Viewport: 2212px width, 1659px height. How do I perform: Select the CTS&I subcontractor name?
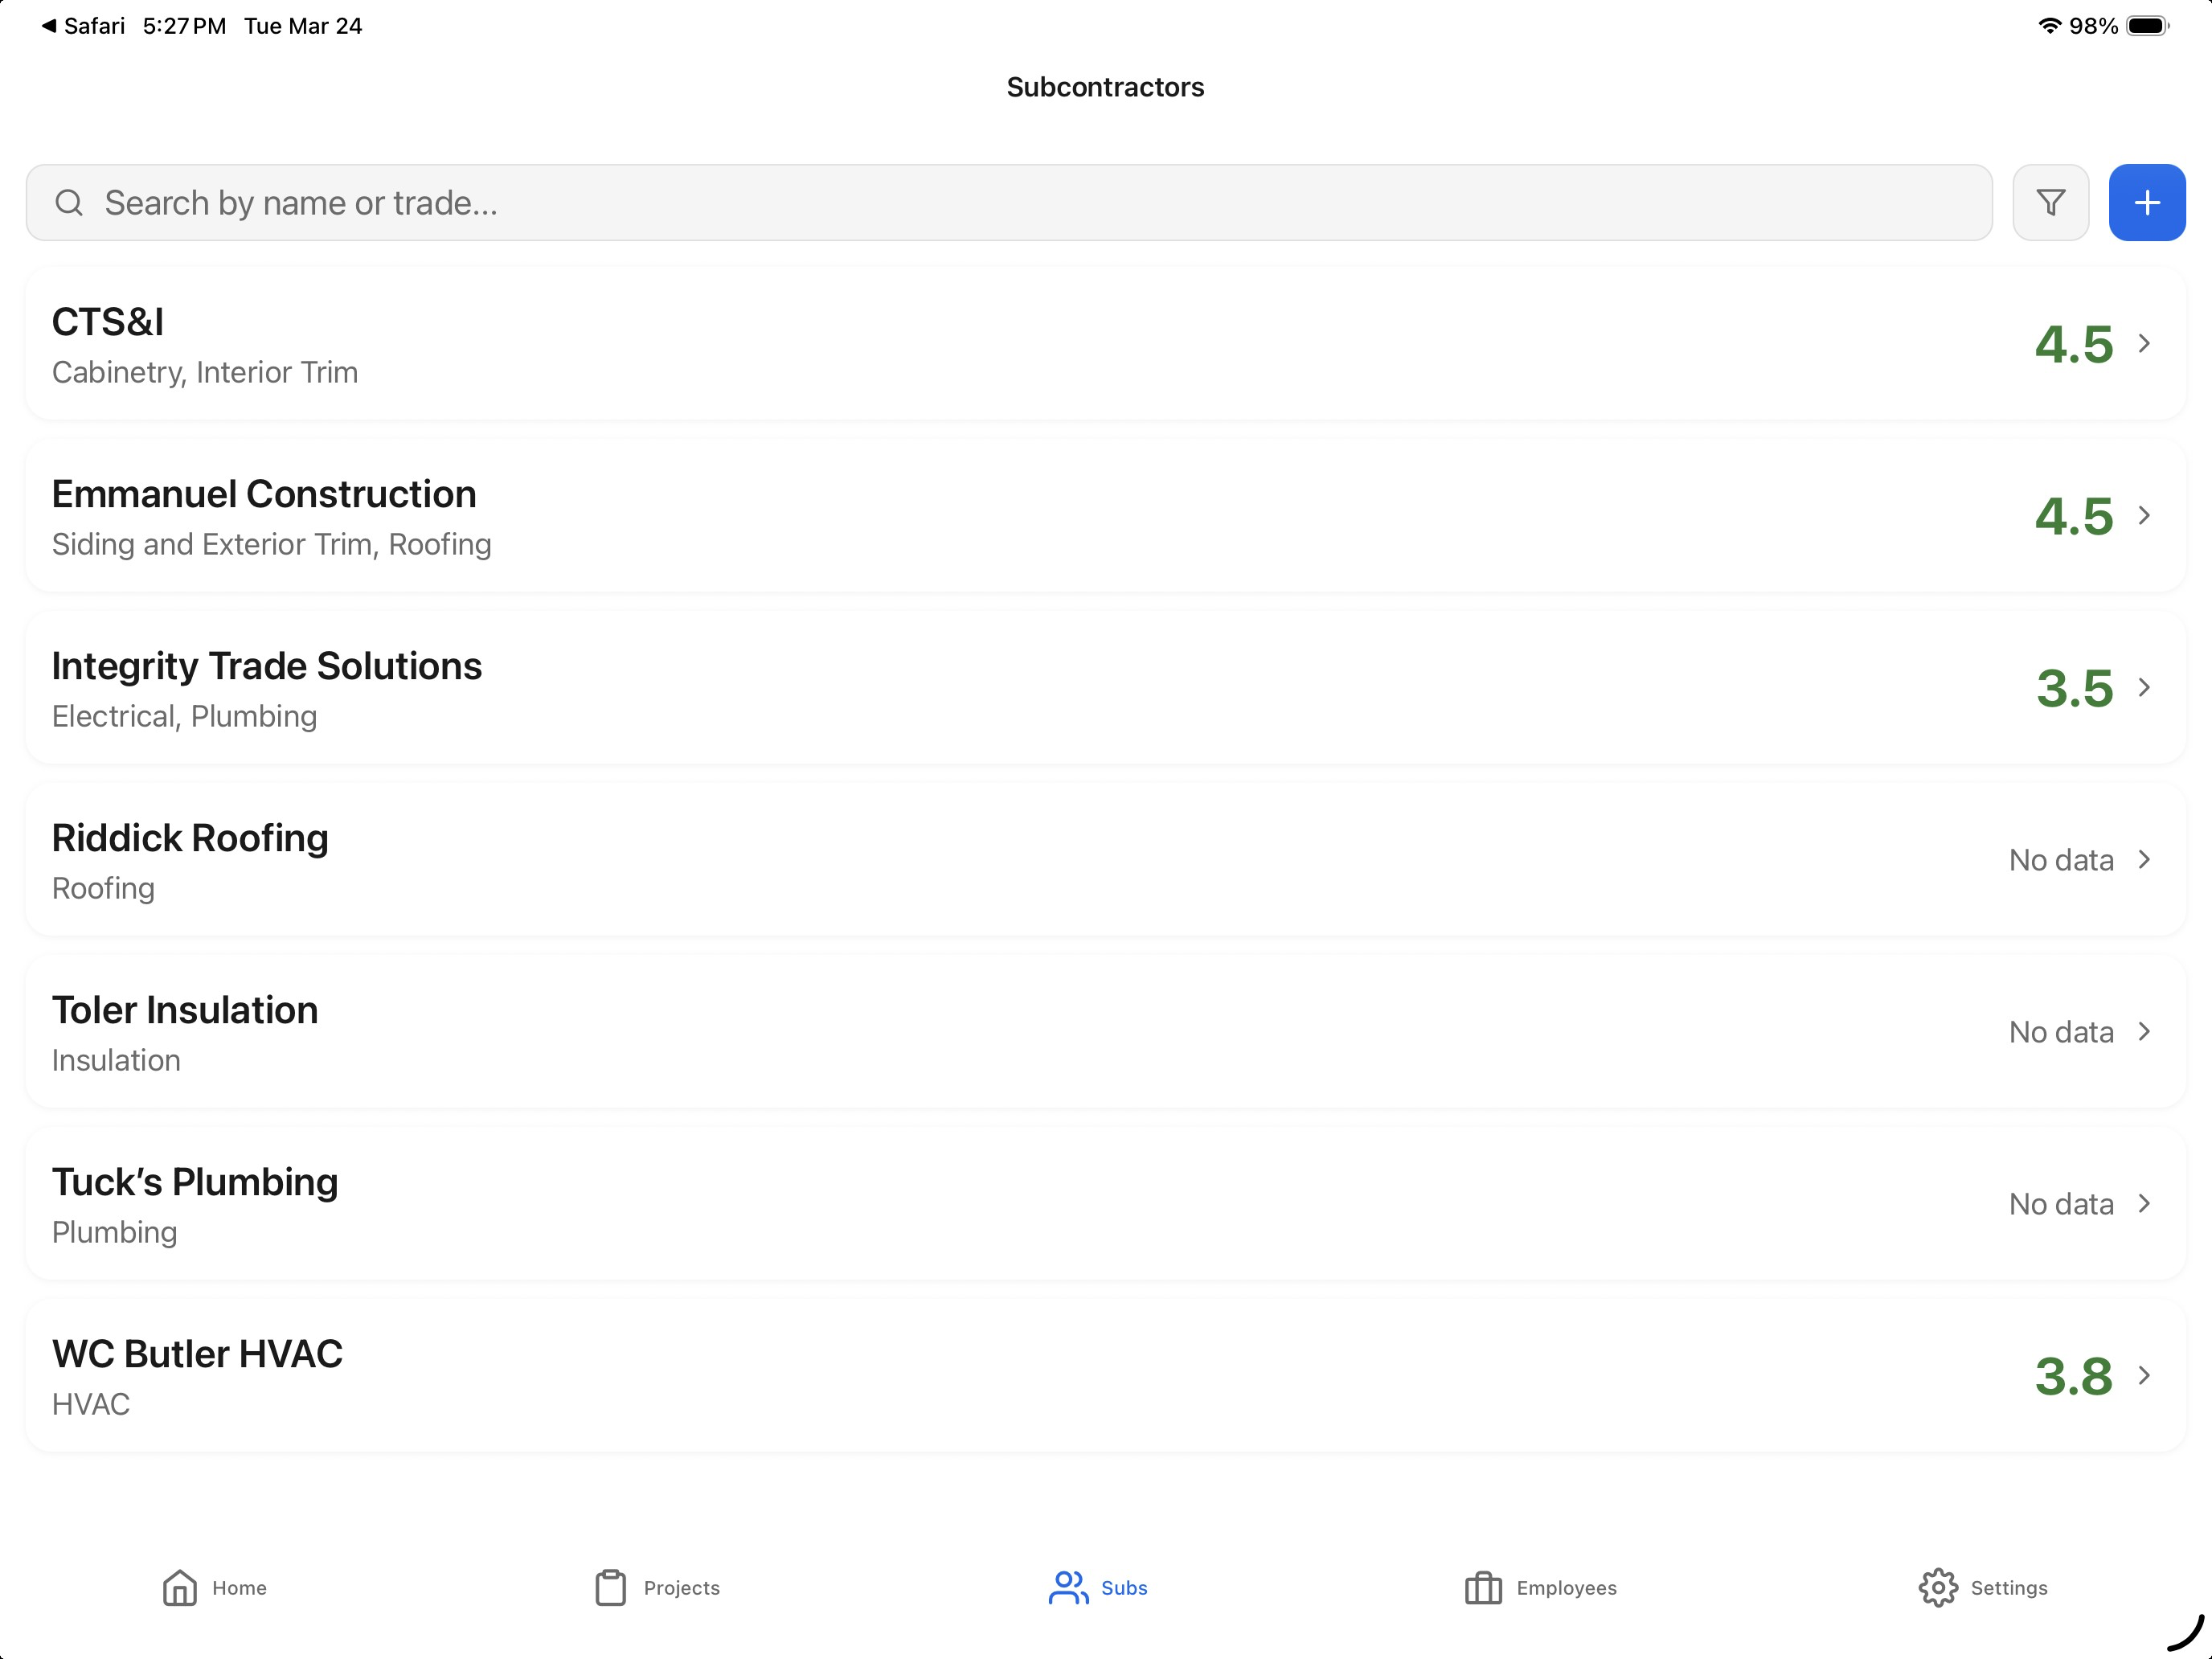[108, 322]
